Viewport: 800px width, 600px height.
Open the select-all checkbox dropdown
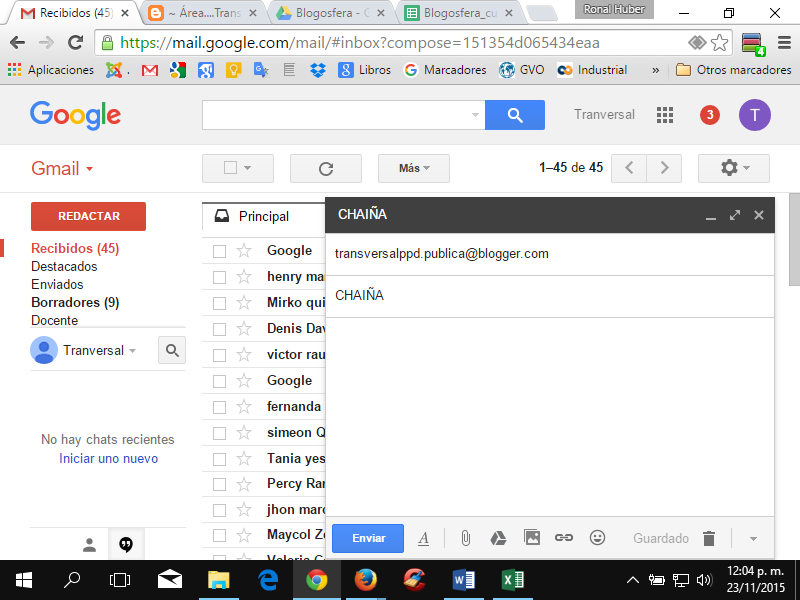point(247,168)
